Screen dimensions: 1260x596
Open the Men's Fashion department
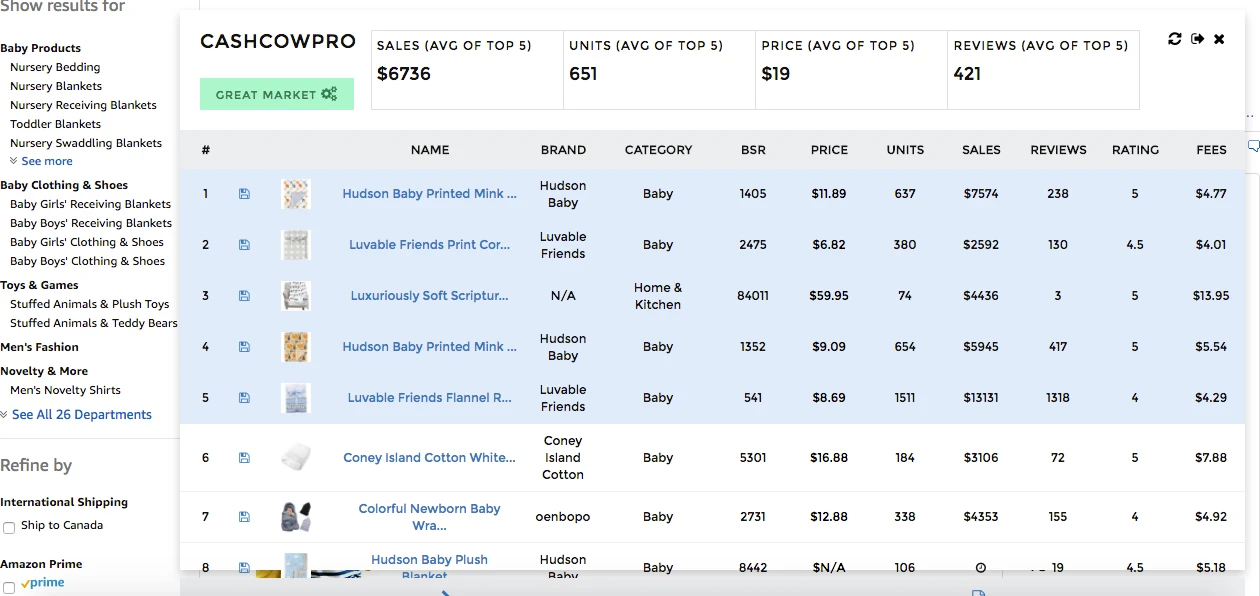39,347
